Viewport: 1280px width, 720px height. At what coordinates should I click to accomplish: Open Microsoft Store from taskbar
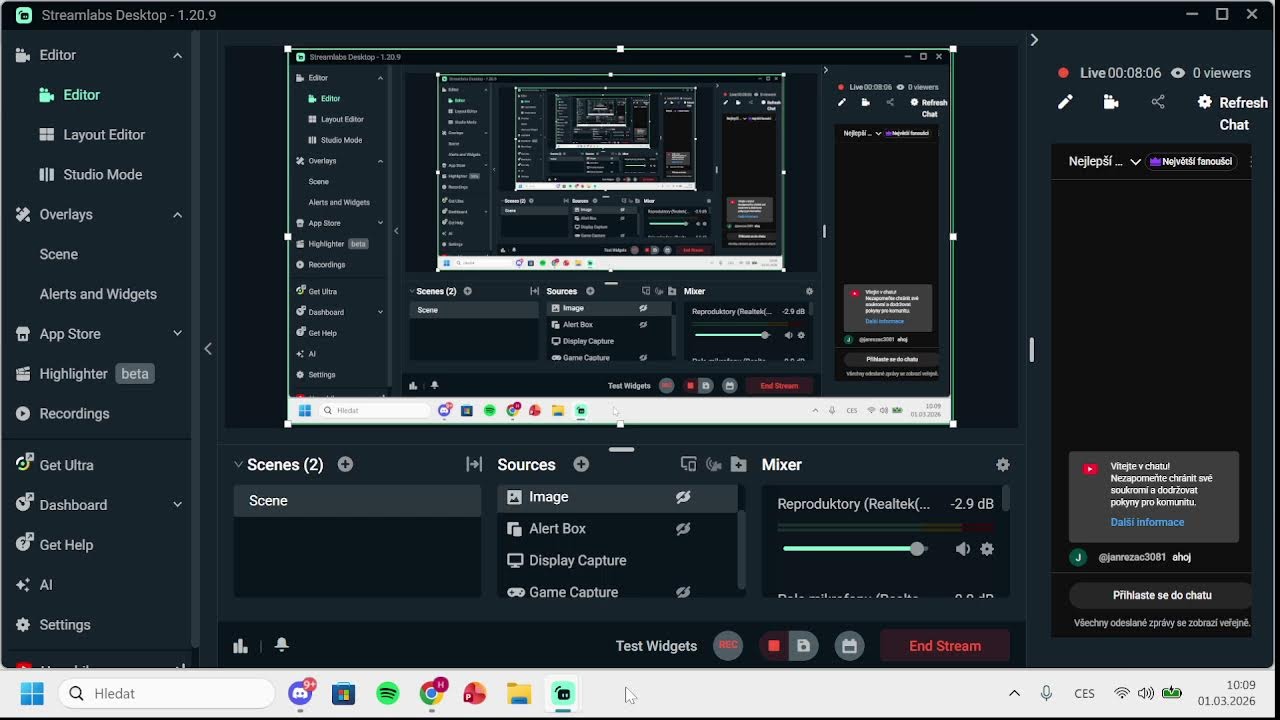(343, 693)
